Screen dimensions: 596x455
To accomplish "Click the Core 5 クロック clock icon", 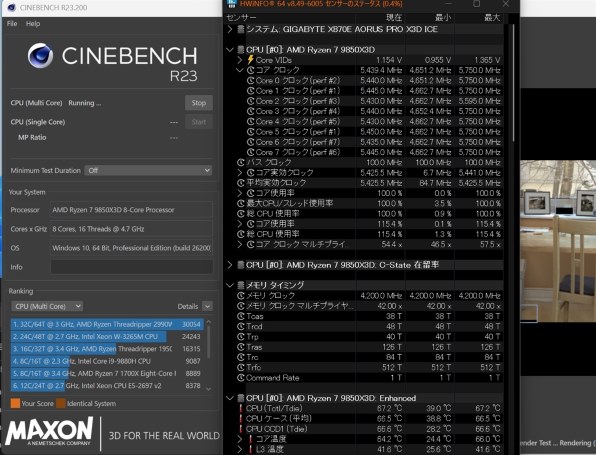I will click(x=250, y=132).
